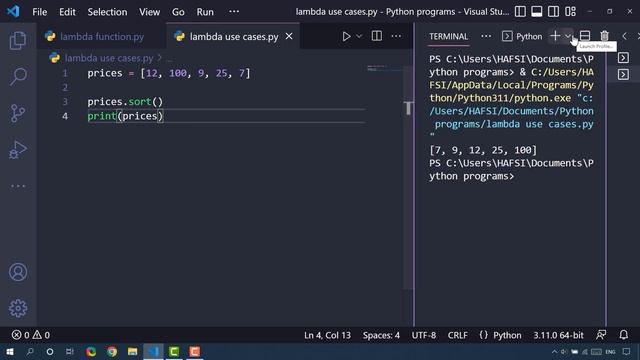
Task: Click line number 2 in gutter
Action: 65,87
